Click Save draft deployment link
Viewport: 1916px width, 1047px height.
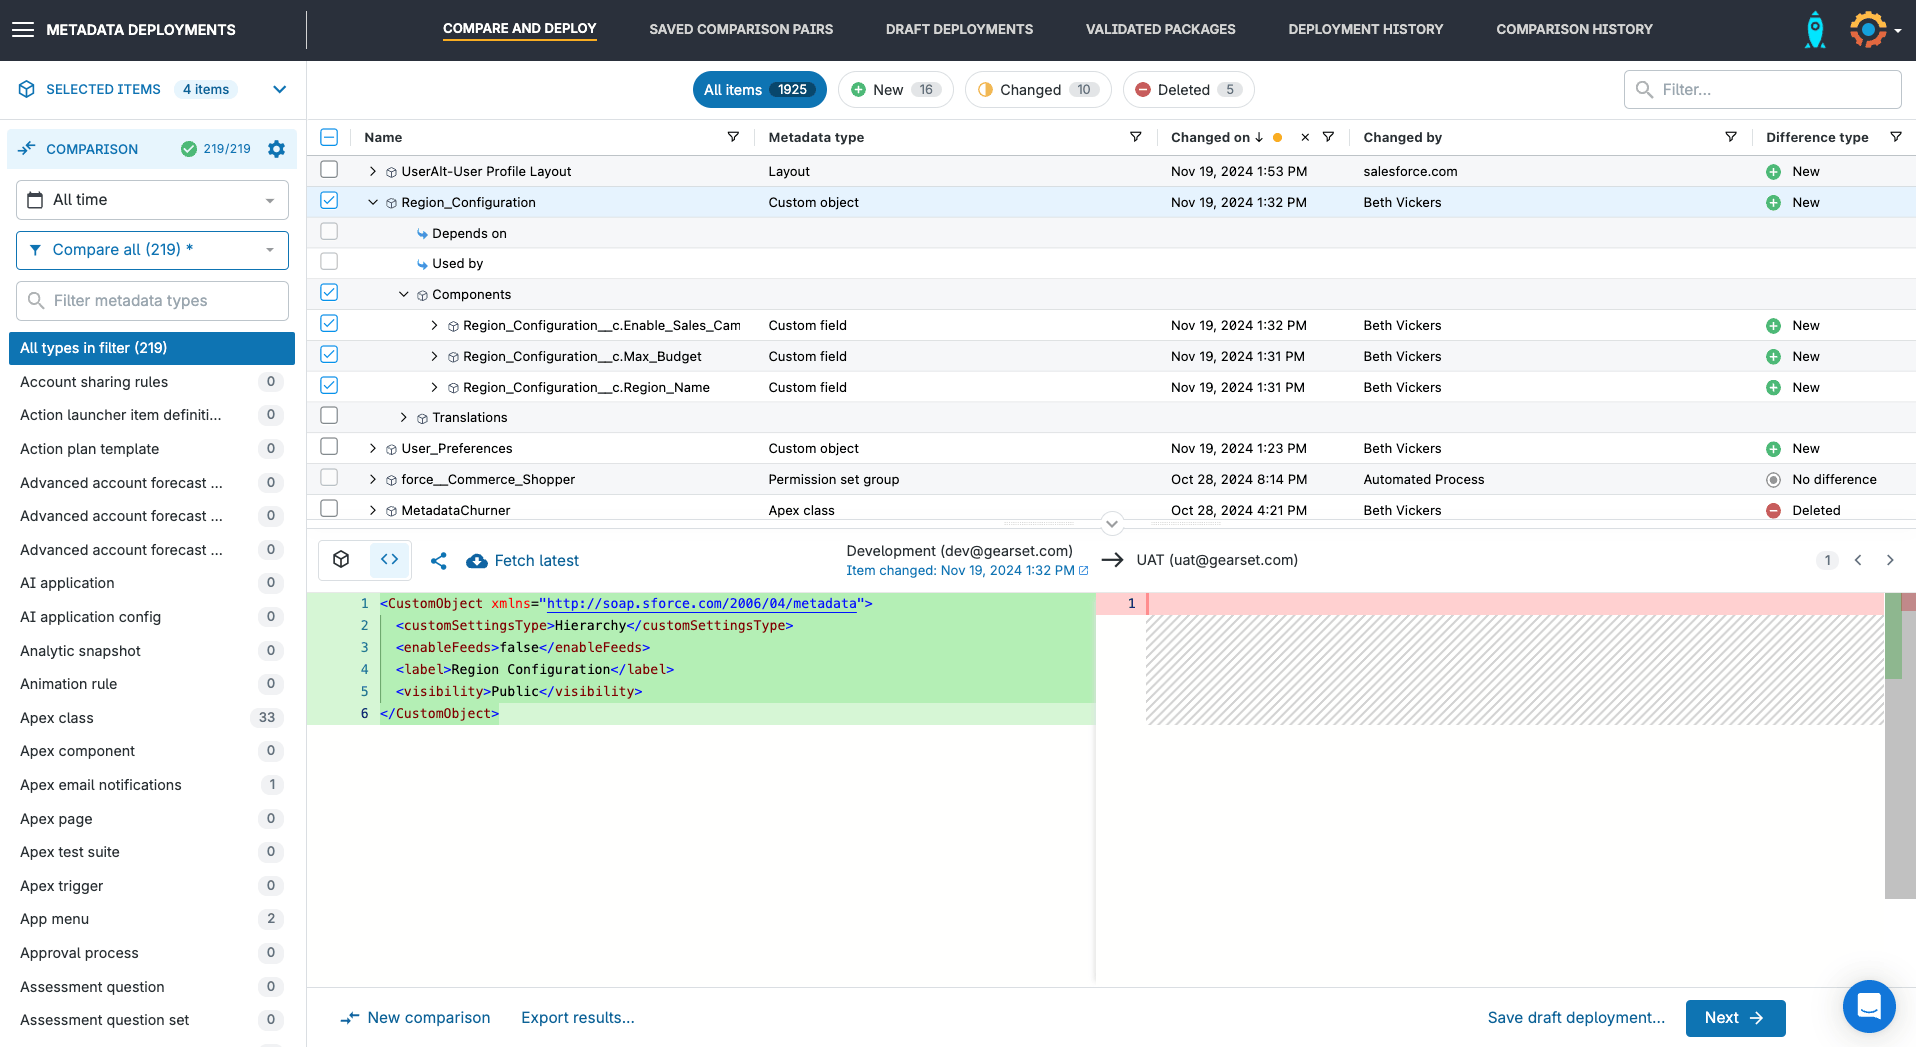tap(1575, 1018)
